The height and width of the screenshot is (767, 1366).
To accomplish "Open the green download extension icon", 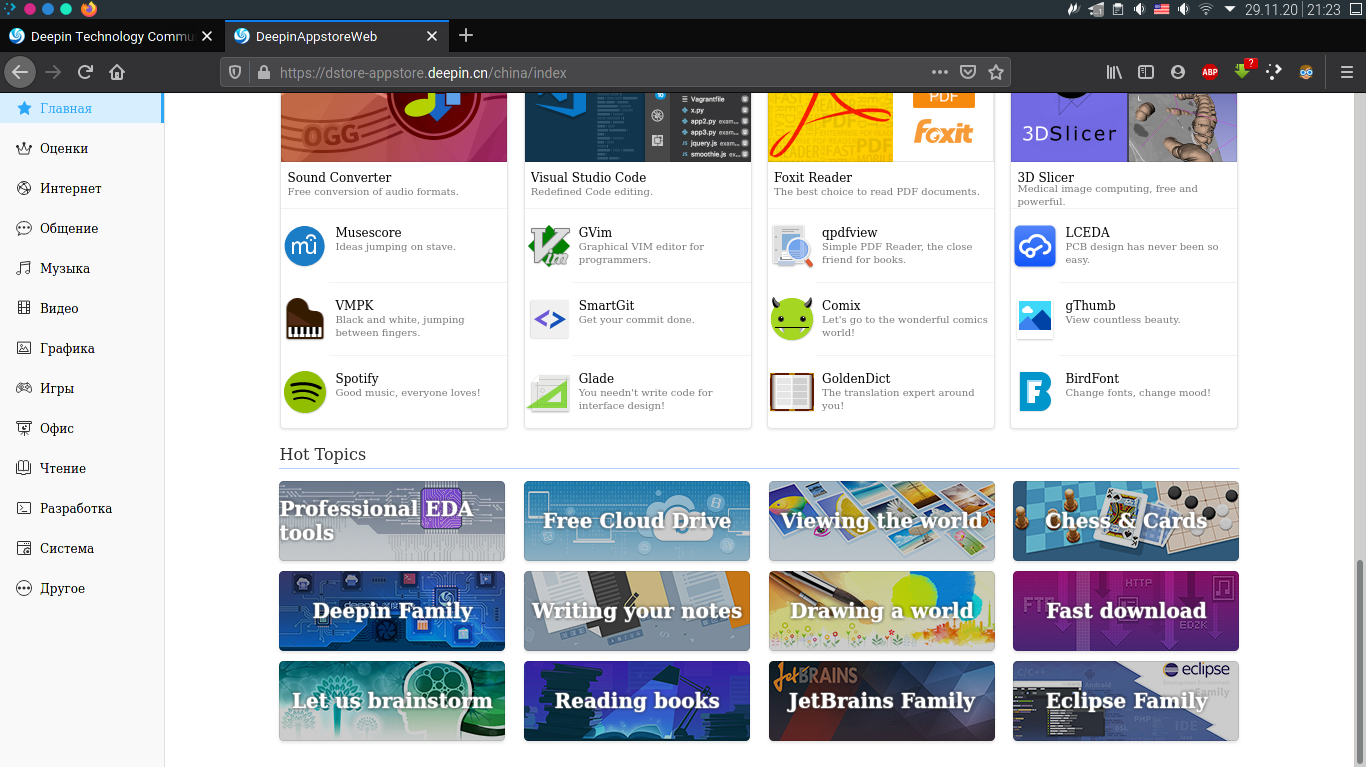I will tap(1243, 71).
